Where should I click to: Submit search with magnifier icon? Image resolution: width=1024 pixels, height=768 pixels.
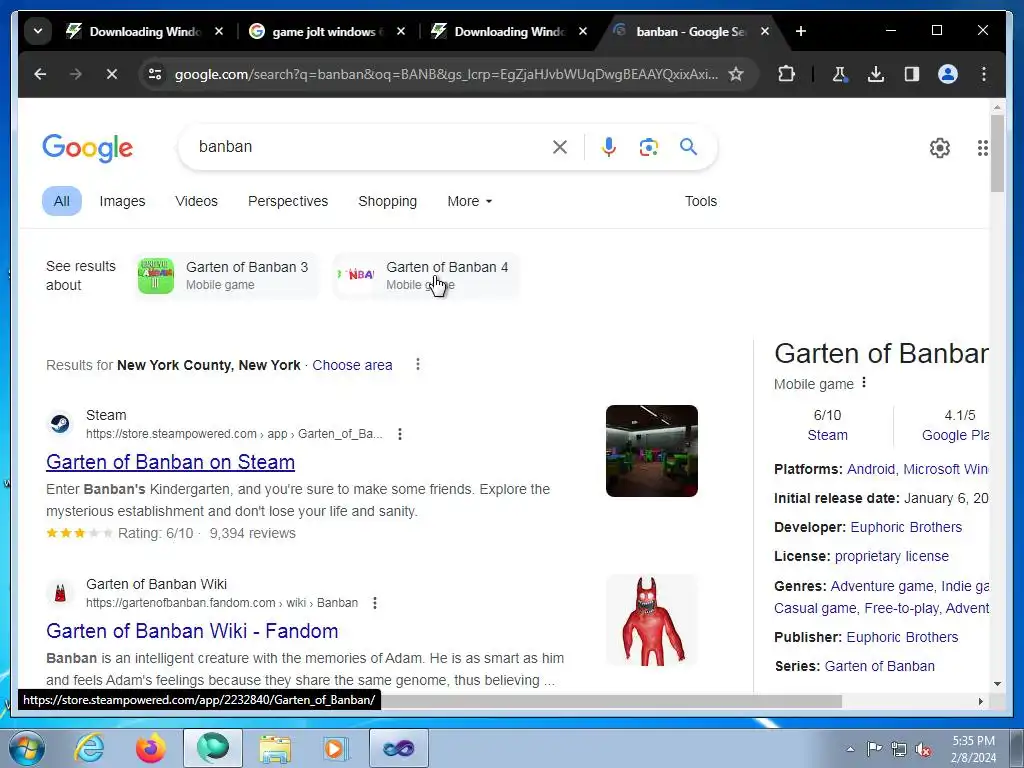(x=688, y=147)
